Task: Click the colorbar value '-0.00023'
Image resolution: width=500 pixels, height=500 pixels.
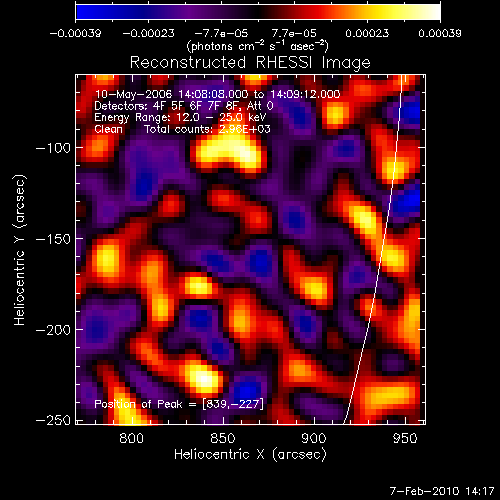Action: 148,33
